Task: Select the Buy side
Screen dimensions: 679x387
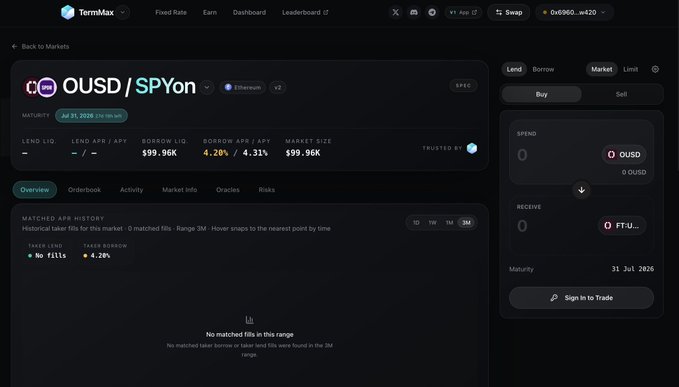Action: pos(541,94)
